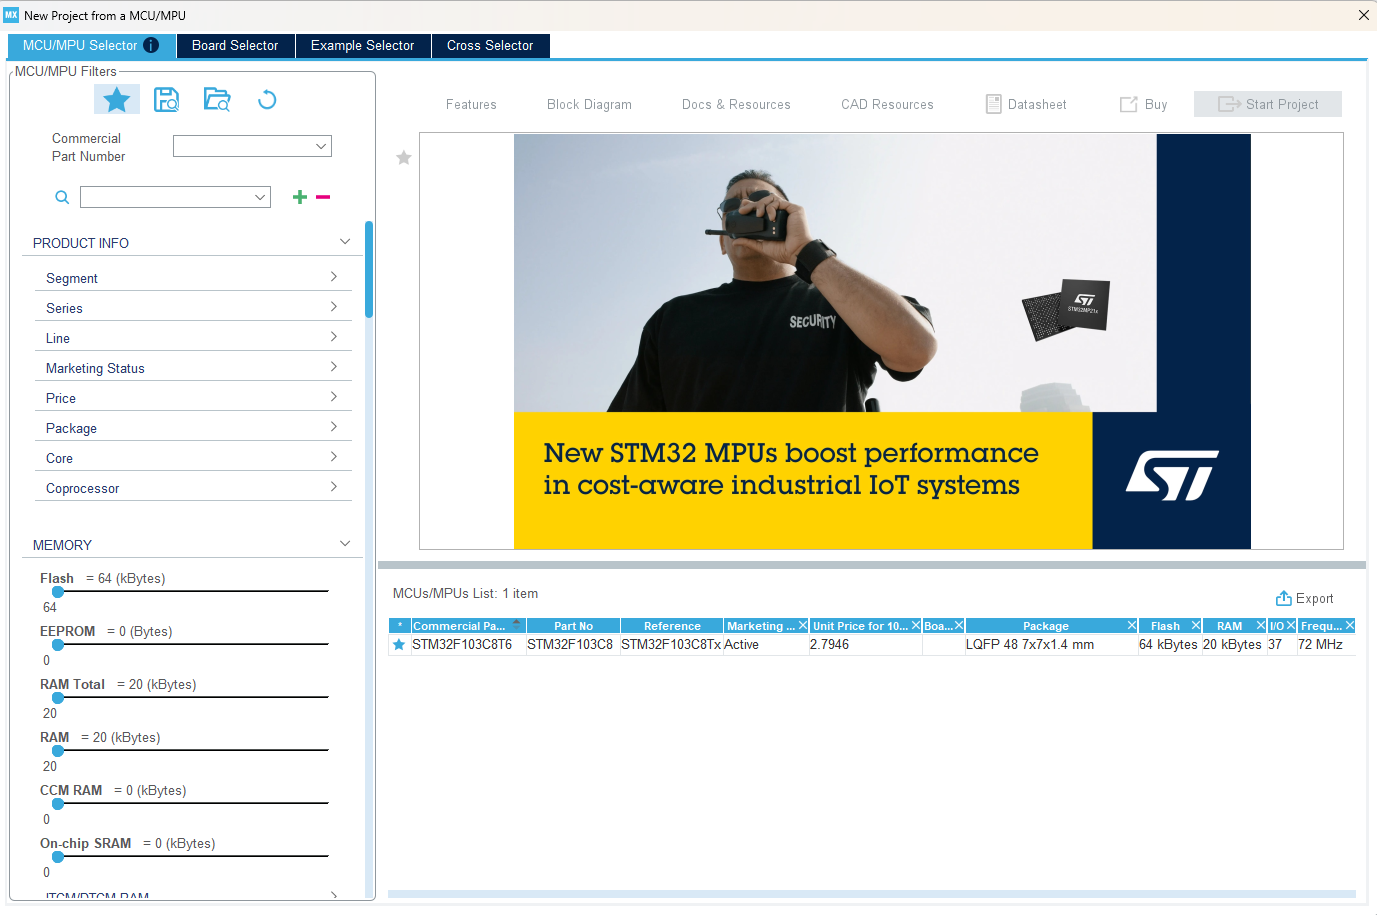This screenshot has height=915, width=1377.
Task: Switch to the Example Selector tab
Action: coord(362,45)
